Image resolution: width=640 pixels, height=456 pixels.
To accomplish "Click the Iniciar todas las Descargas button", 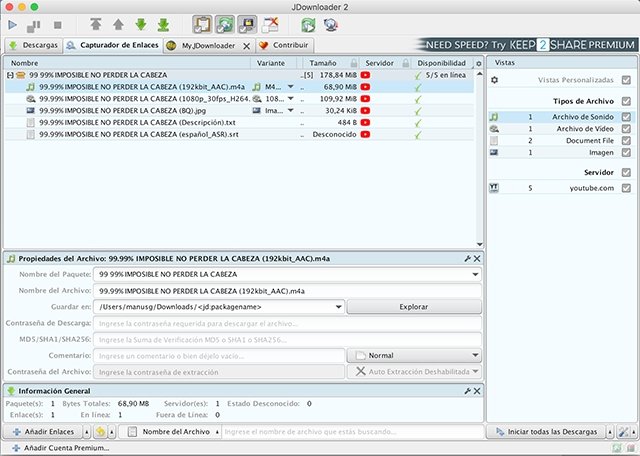I will (547, 432).
